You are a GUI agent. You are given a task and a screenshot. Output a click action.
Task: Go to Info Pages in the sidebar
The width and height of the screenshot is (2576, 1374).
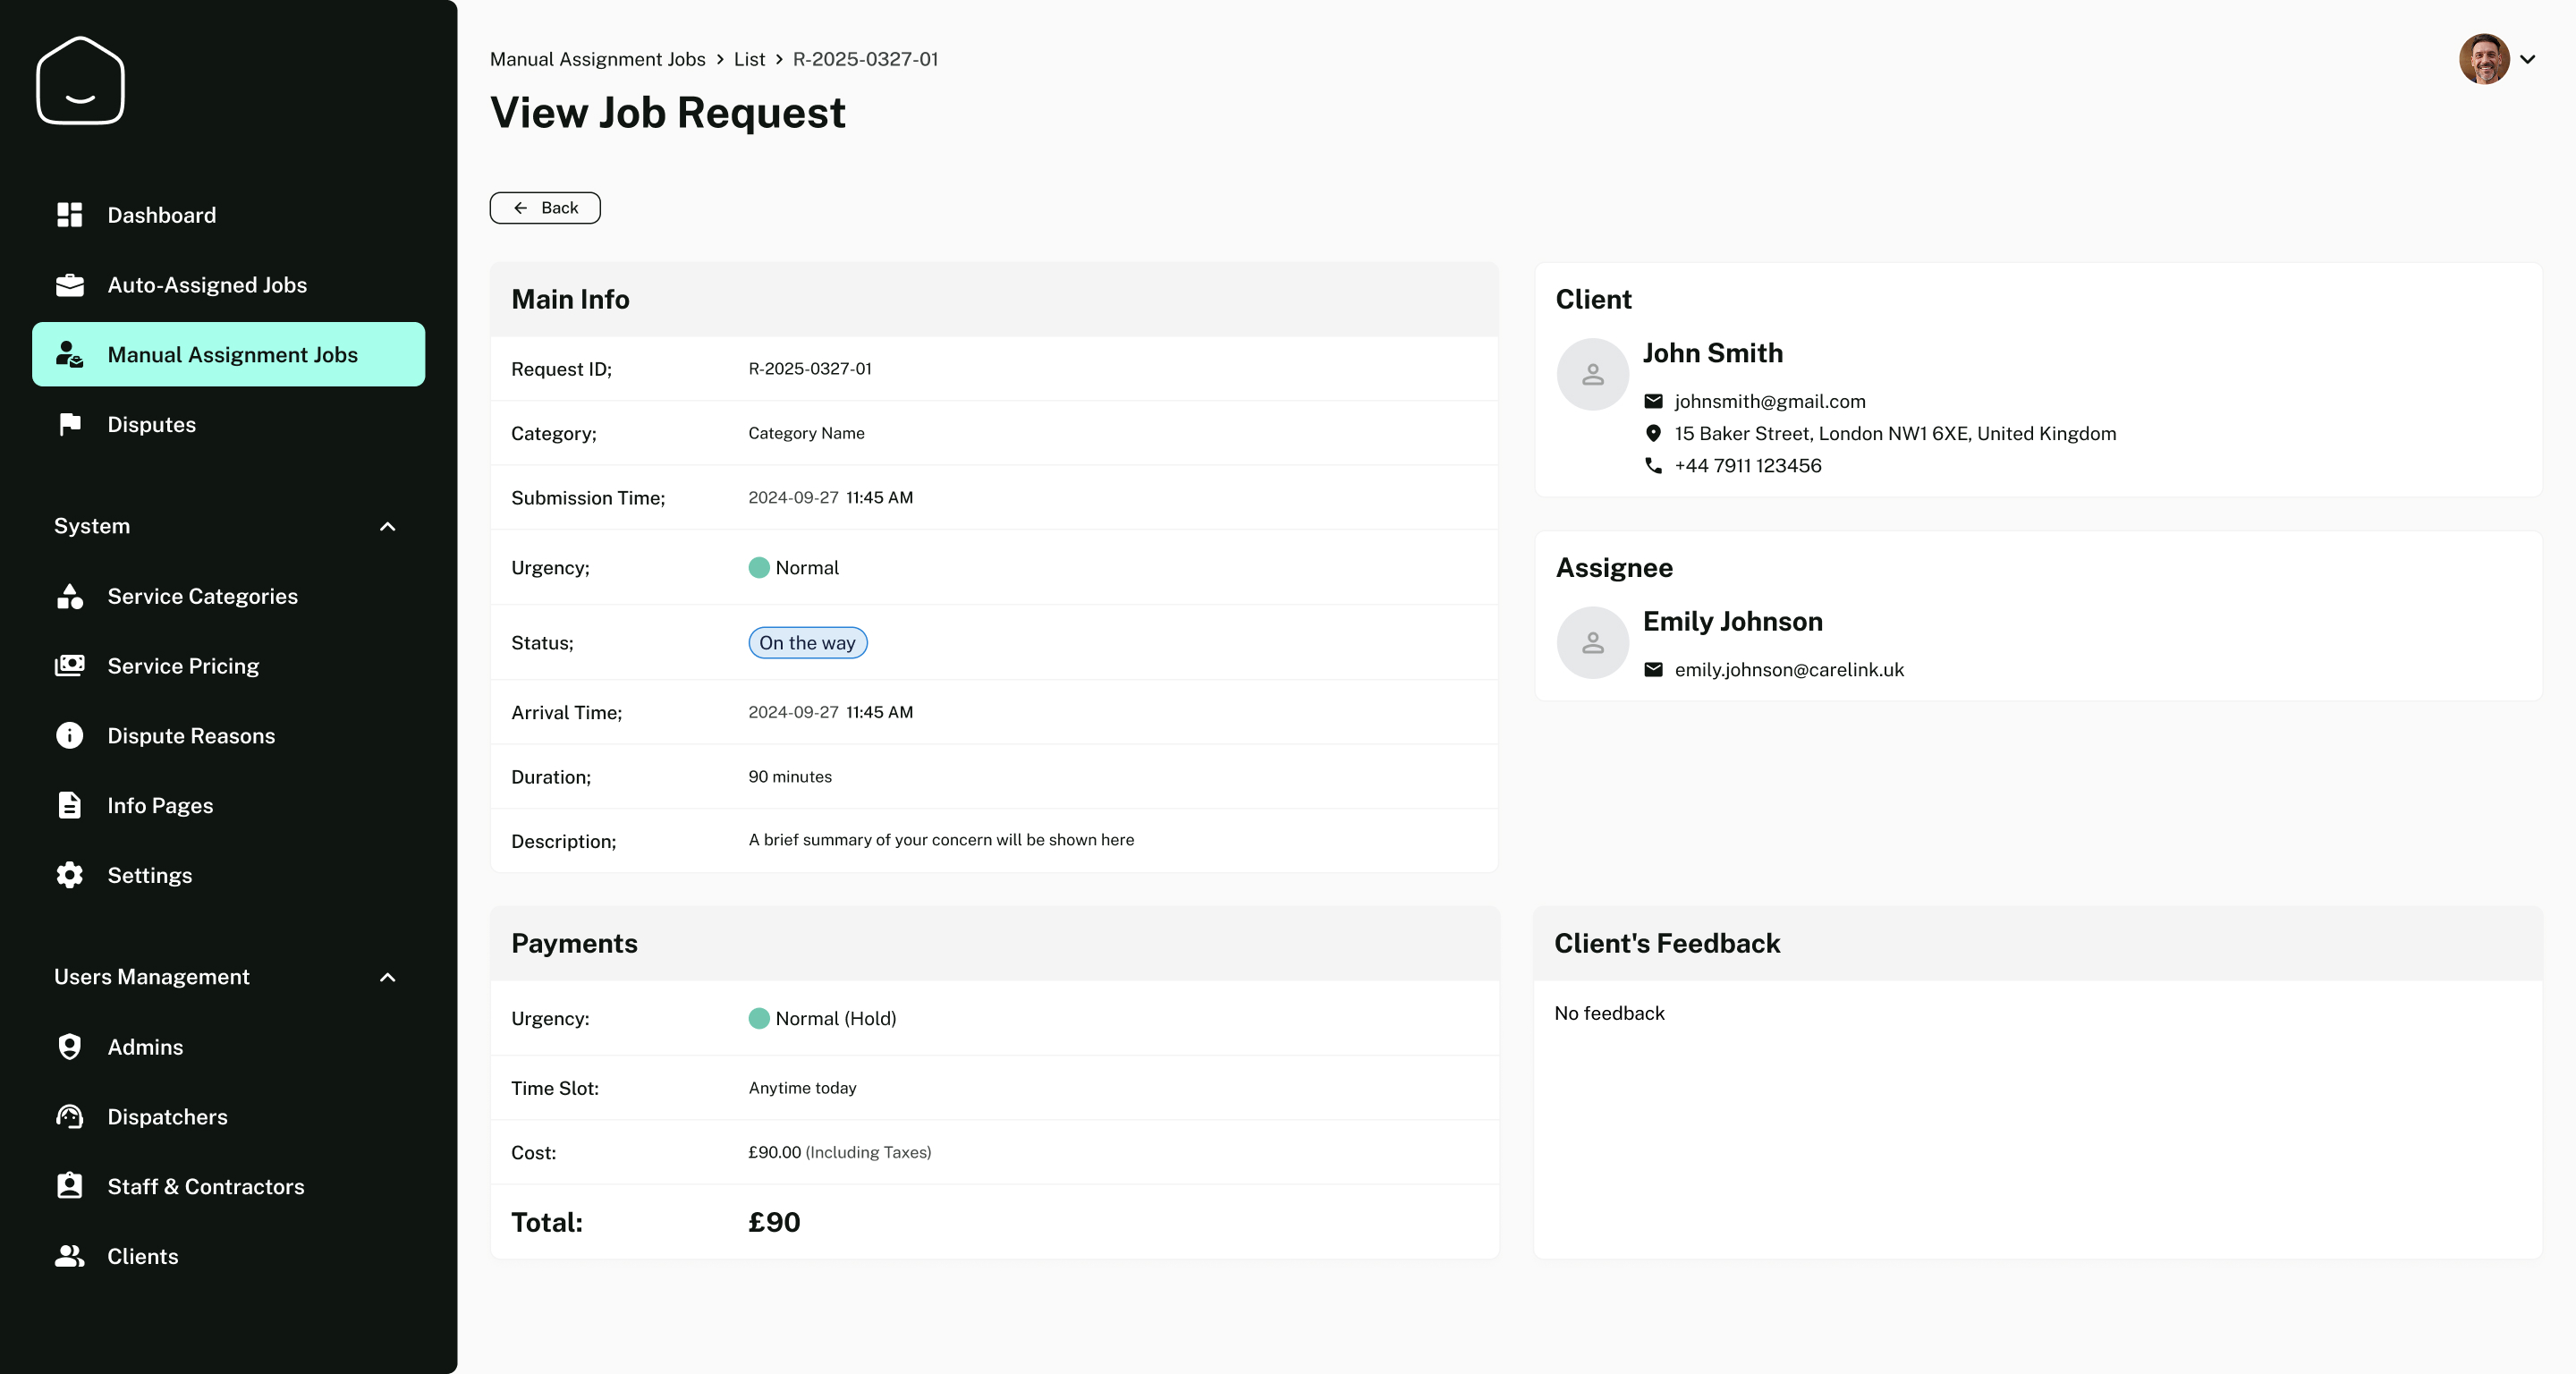(x=160, y=806)
